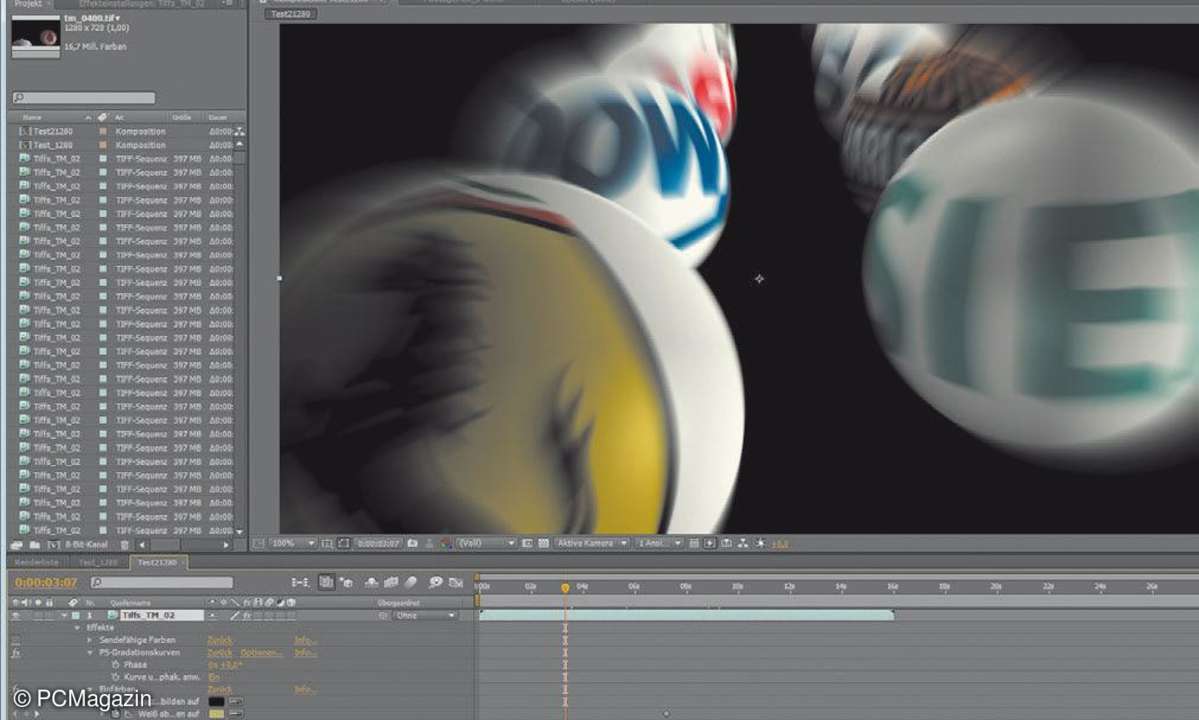Reset PS-Gradationskurven via Zurück
1199x720 pixels.
[220, 653]
